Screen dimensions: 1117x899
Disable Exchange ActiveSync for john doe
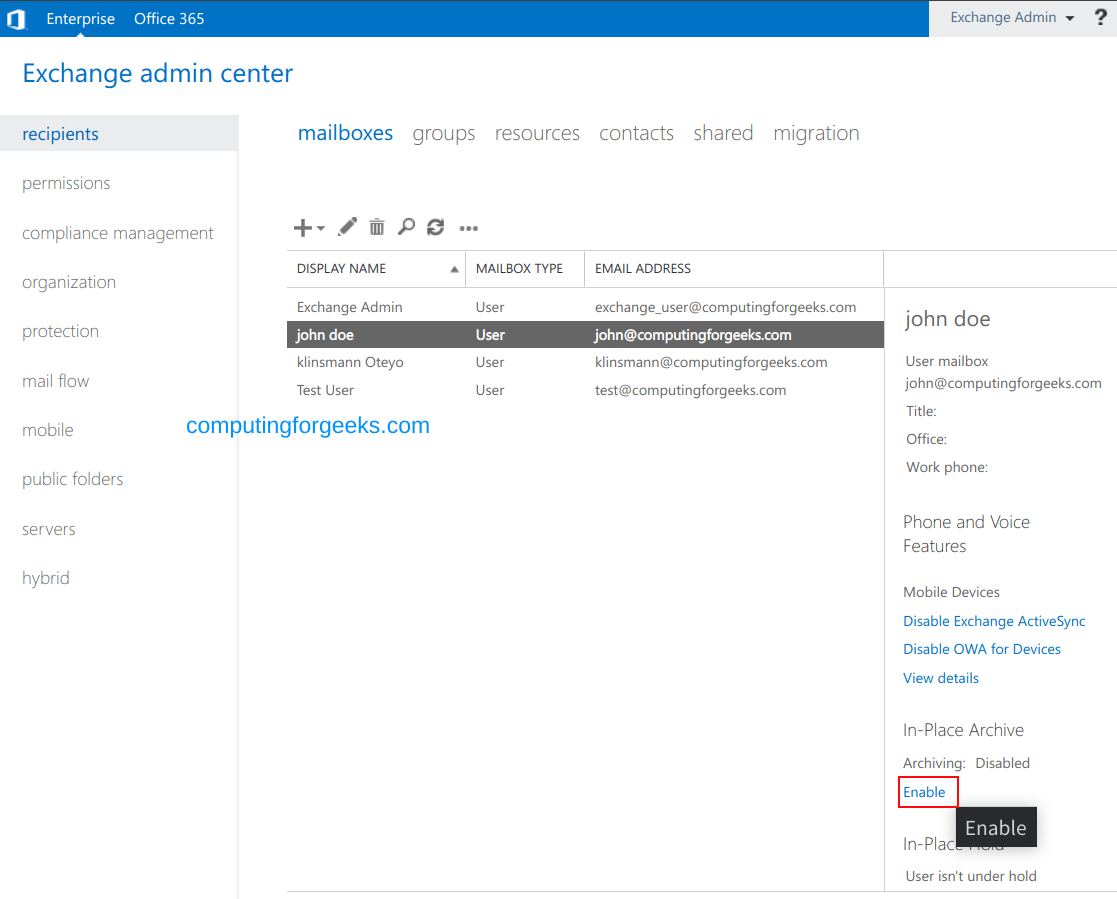point(994,620)
